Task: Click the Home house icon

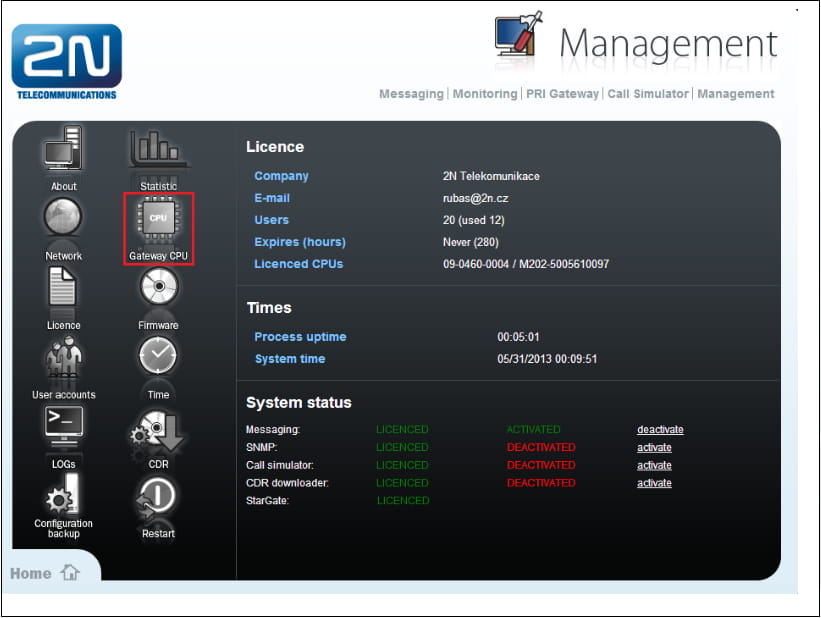Action: pos(70,572)
